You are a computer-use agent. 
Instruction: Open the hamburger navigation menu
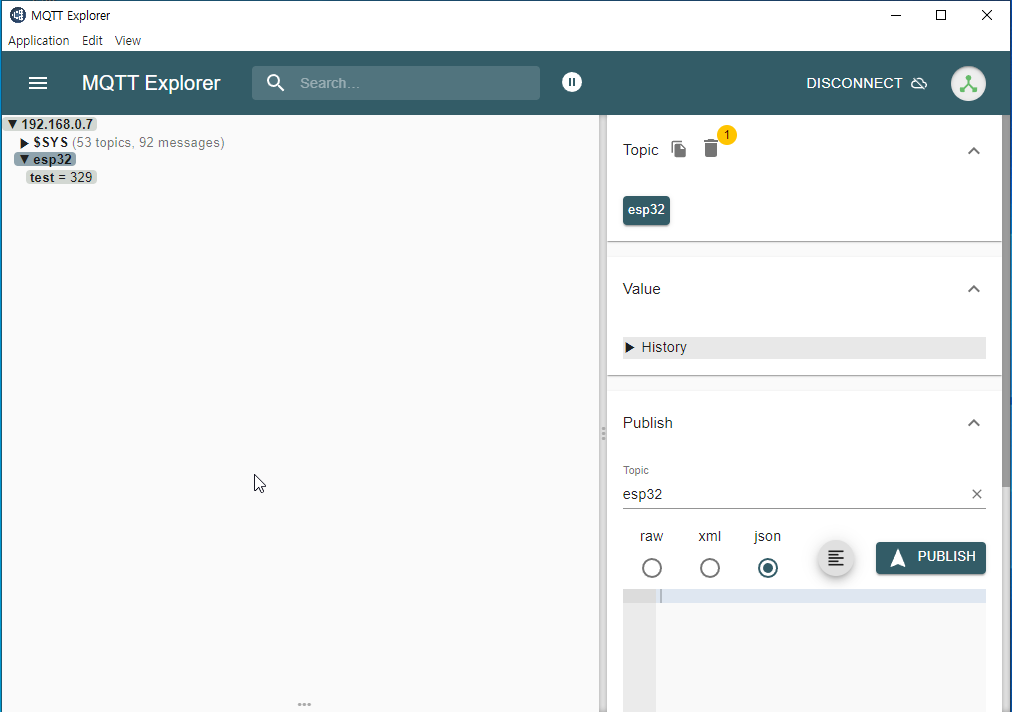[38, 83]
